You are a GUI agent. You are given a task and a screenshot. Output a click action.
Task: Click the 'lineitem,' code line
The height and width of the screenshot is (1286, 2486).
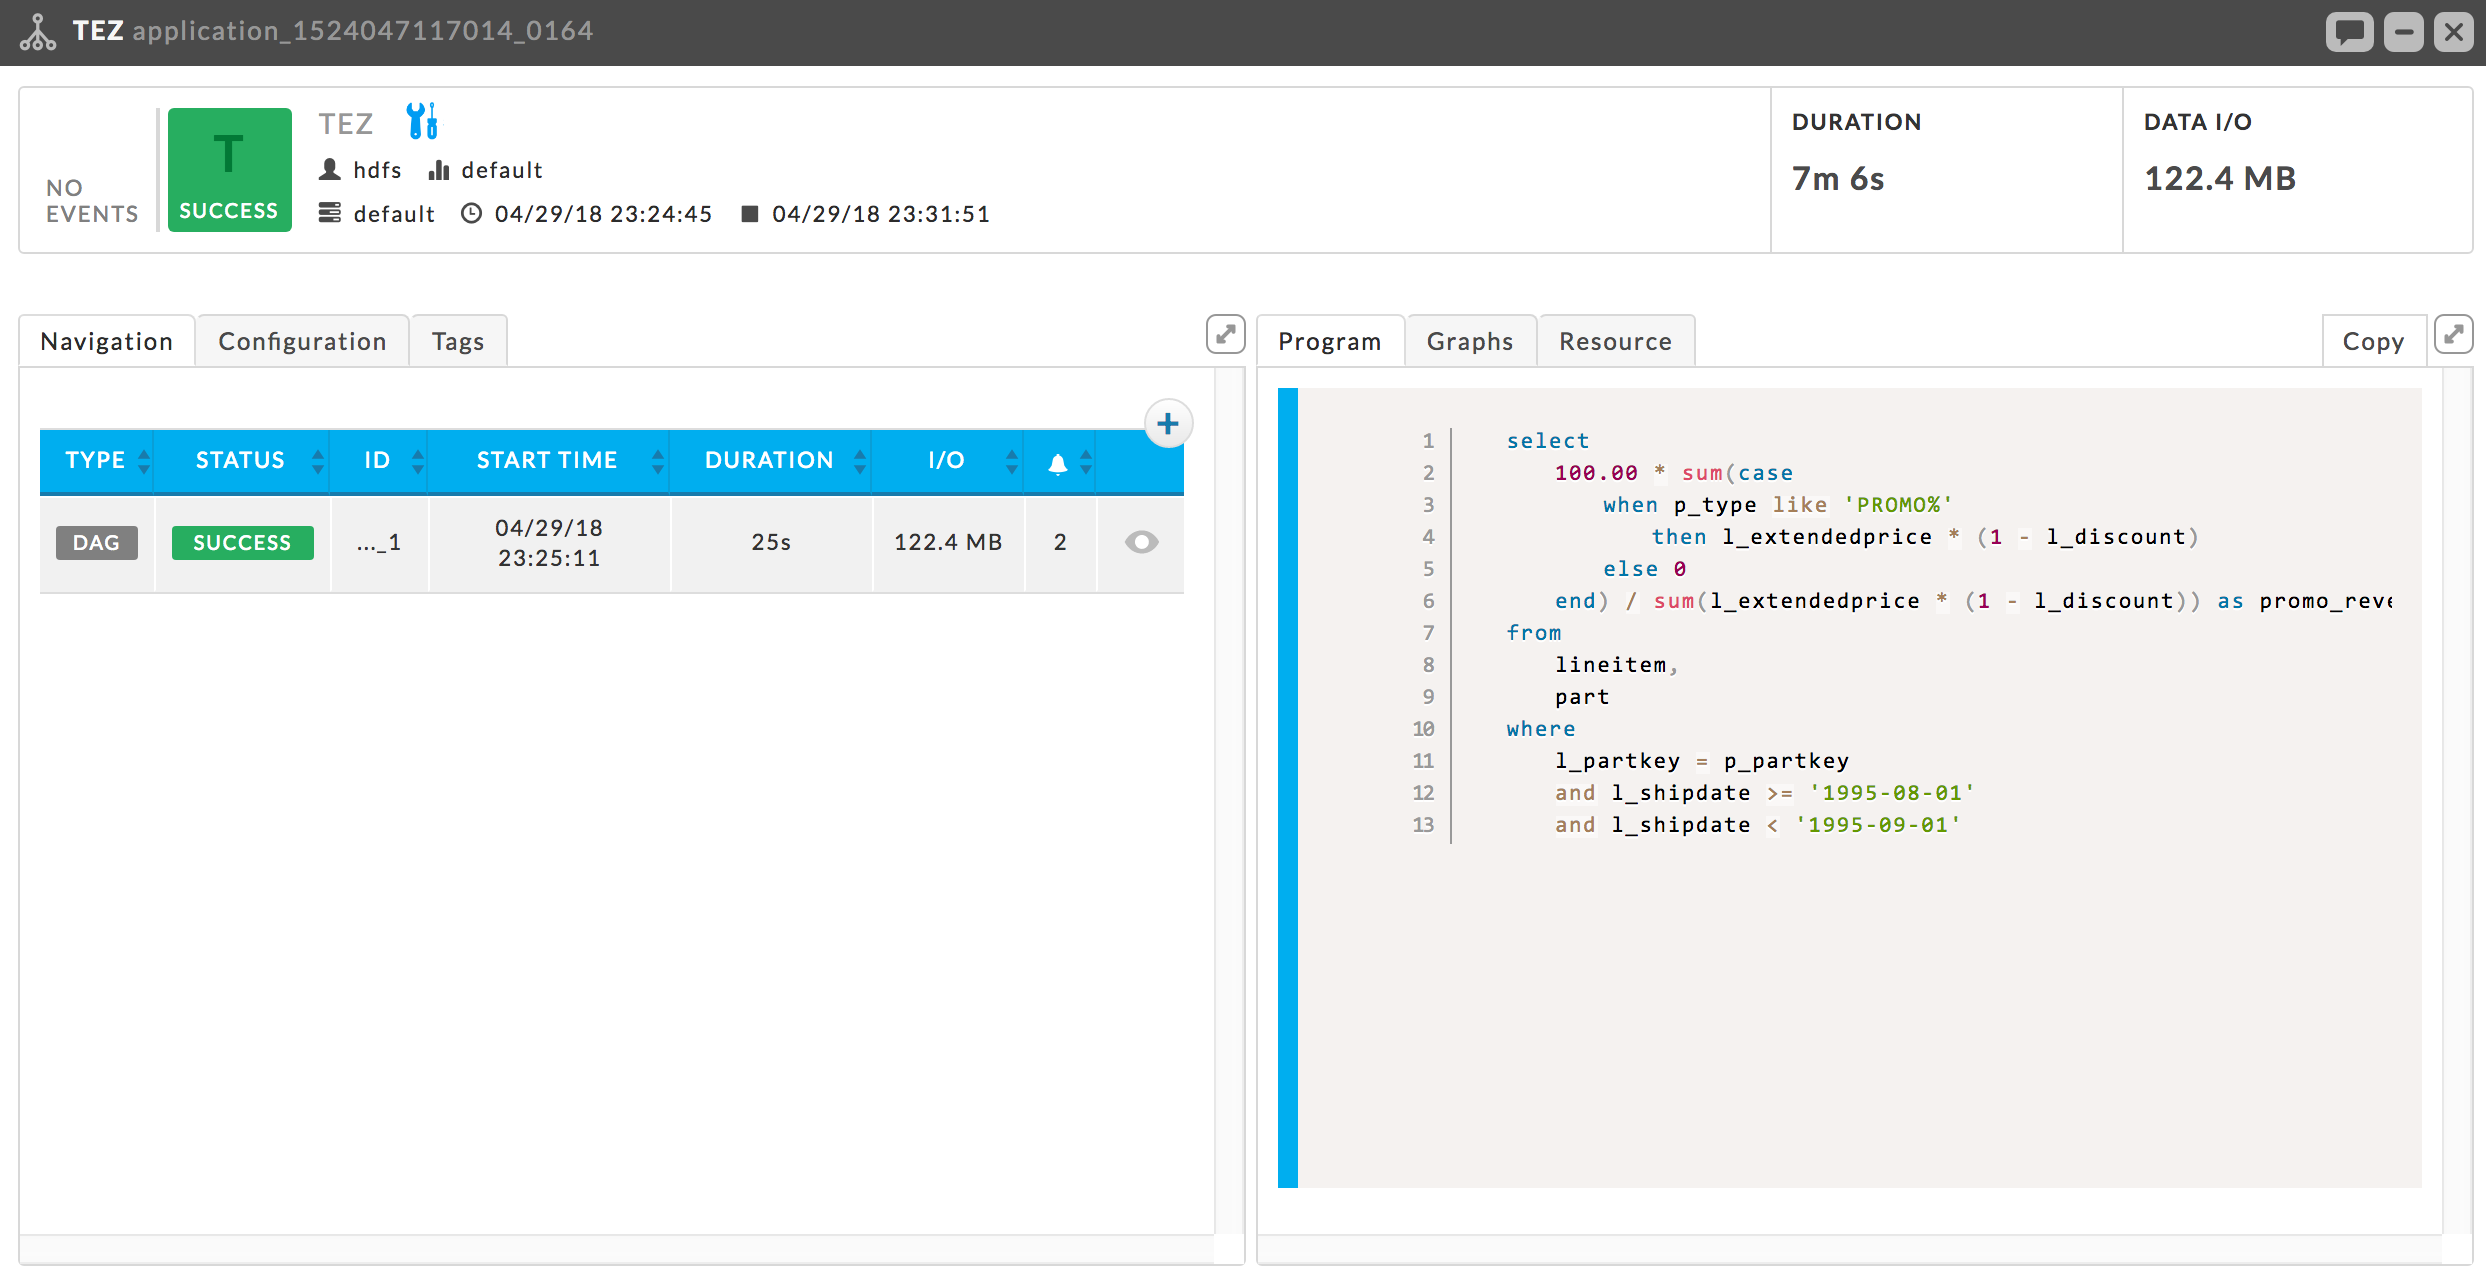(x=1617, y=665)
